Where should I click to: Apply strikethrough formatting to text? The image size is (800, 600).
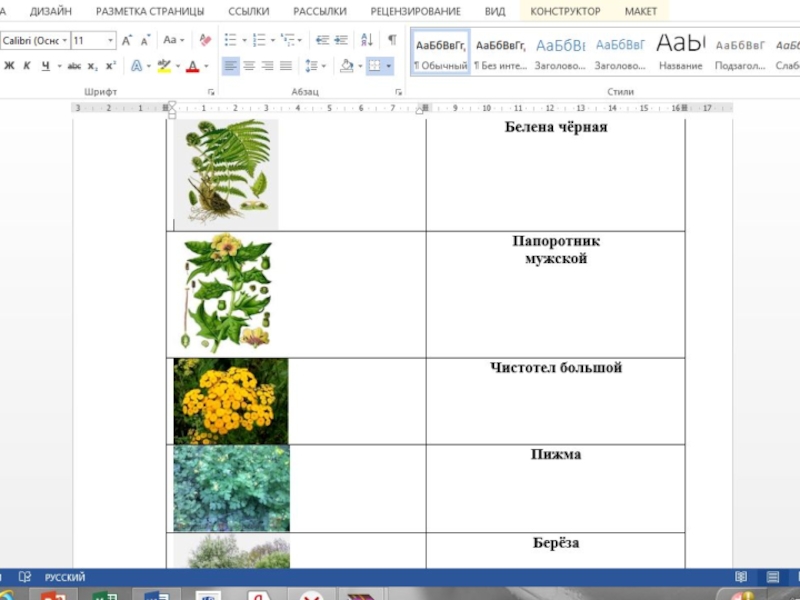point(74,66)
